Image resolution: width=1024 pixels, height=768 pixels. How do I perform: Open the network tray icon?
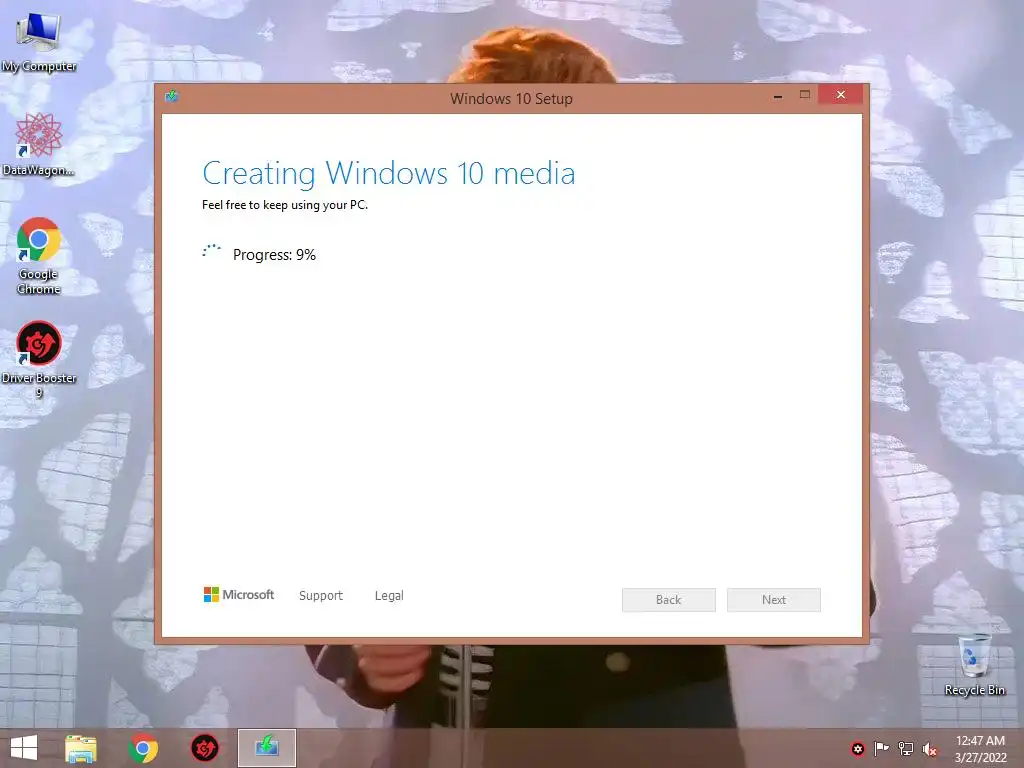point(906,749)
